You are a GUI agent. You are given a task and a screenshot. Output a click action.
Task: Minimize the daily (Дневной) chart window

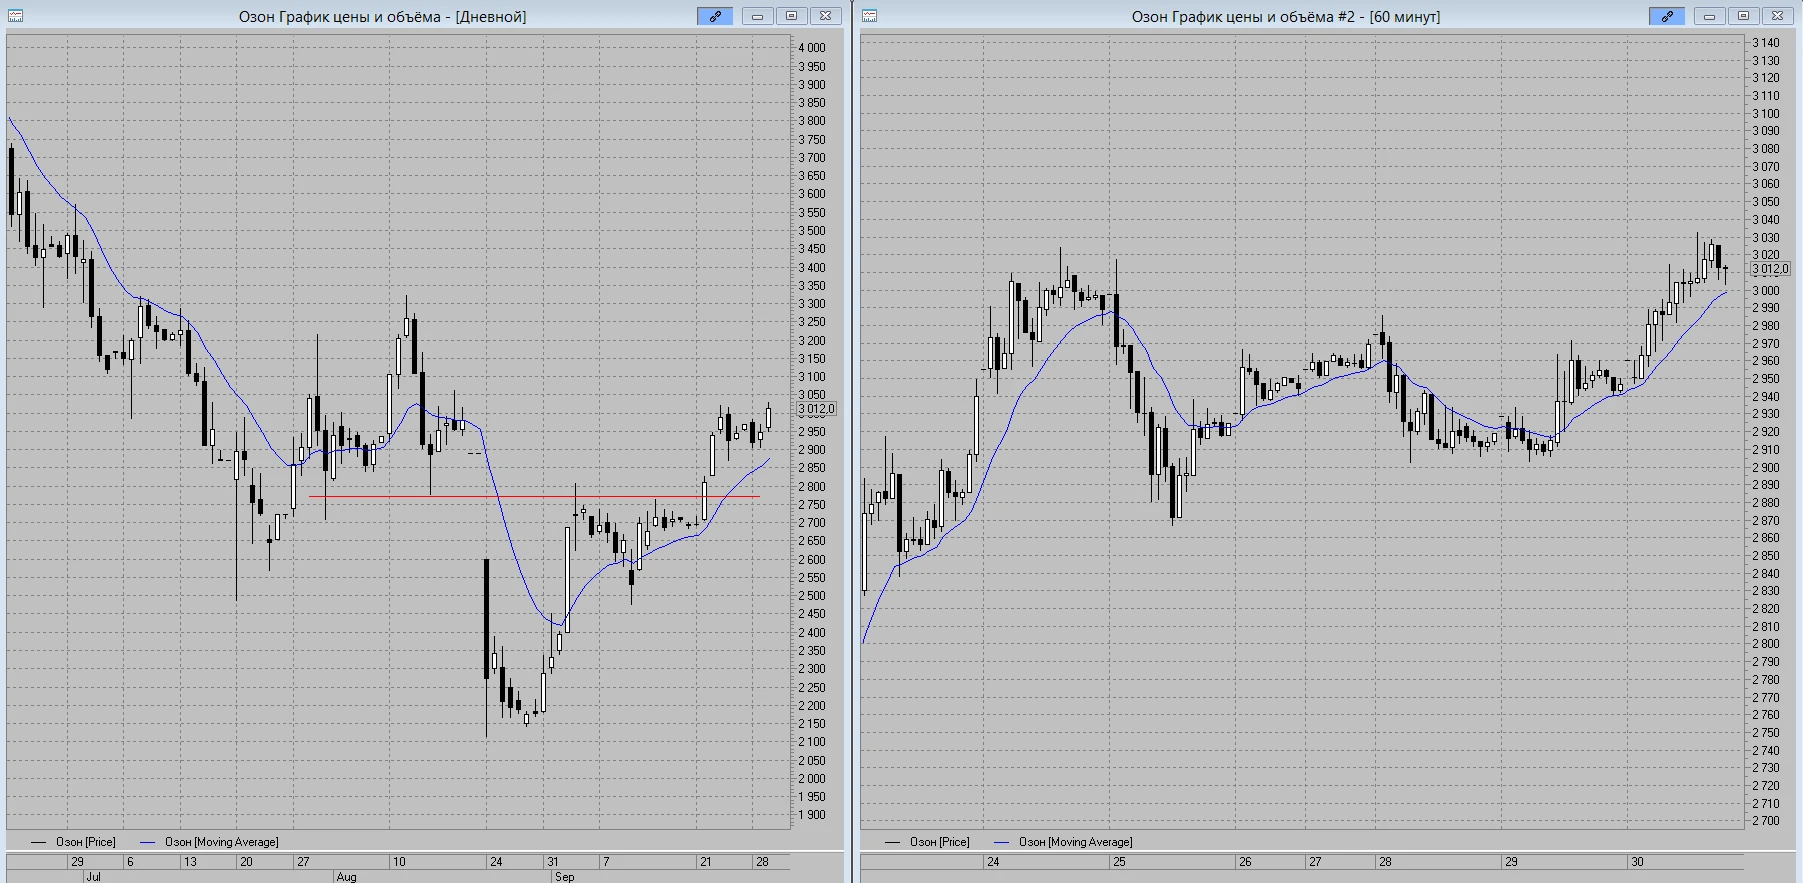pyautogui.click(x=758, y=16)
